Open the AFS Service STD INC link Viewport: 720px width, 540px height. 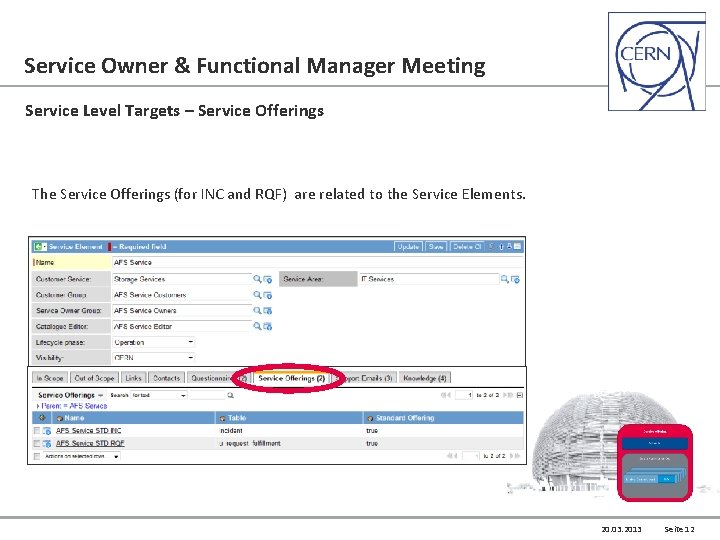click(x=88, y=430)
